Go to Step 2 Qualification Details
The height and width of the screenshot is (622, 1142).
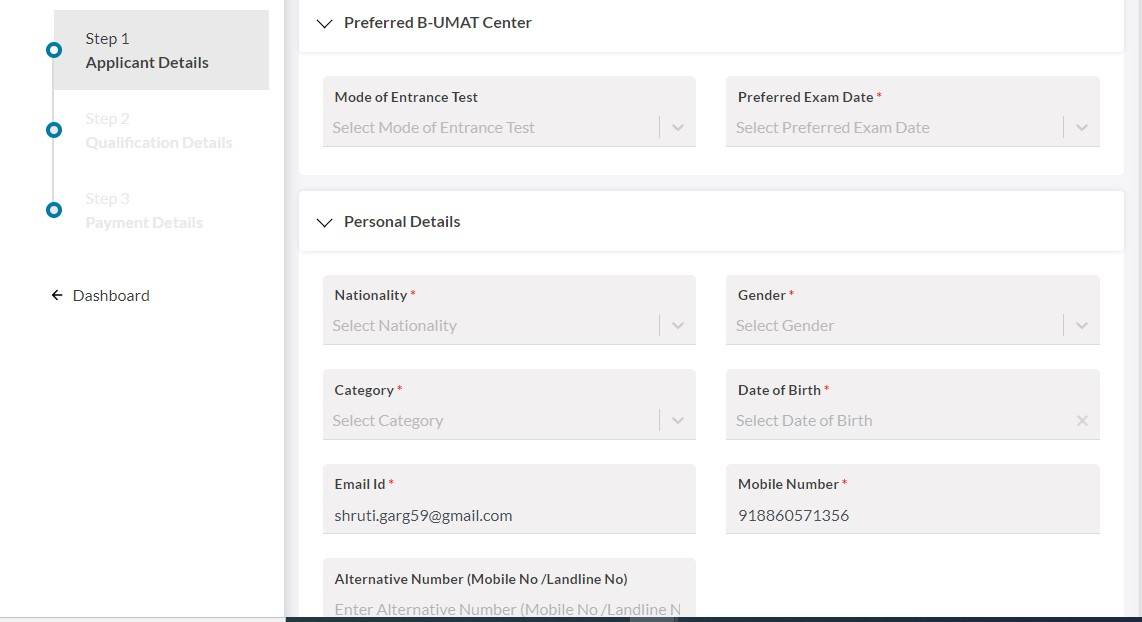pyautogui.click(x=158, y=131)
